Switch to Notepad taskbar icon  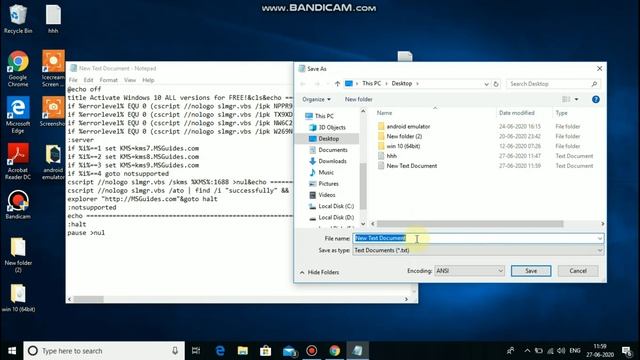click(x=358, y=351)
